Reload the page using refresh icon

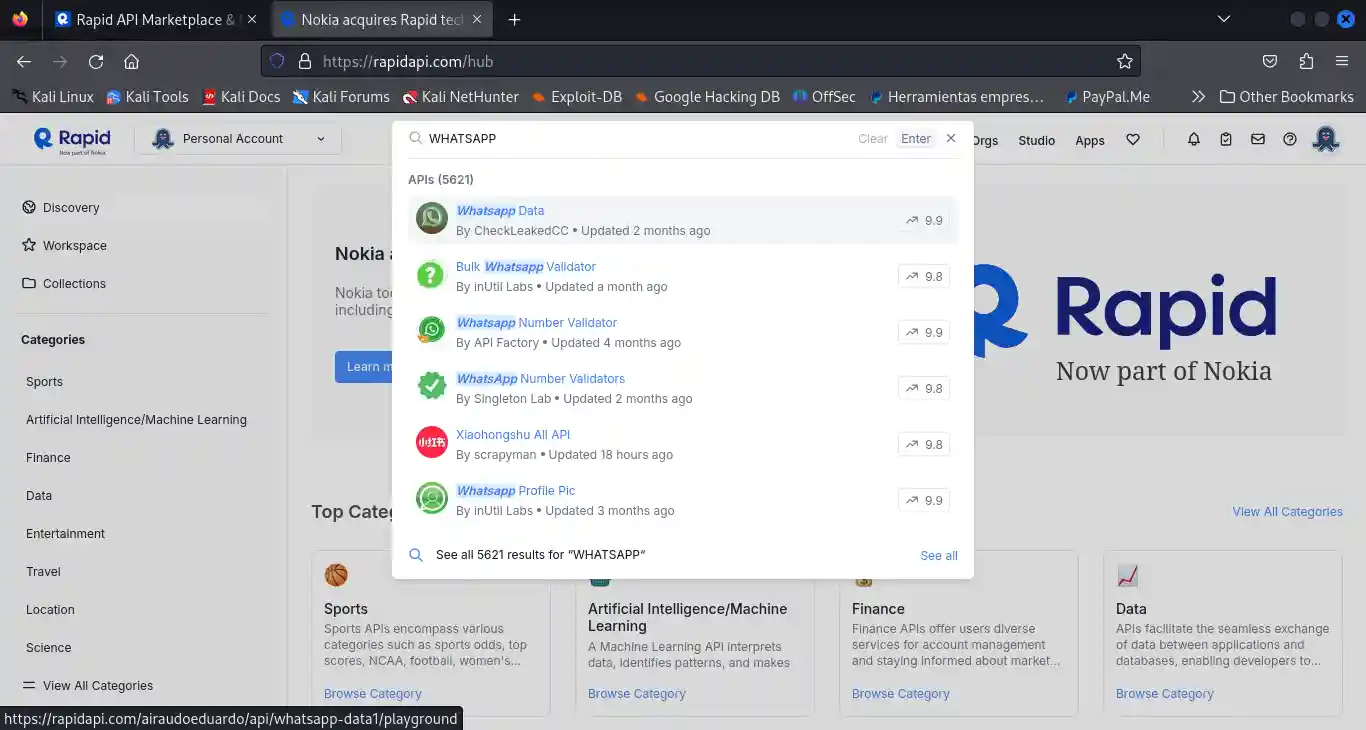[x=96, y=61]
